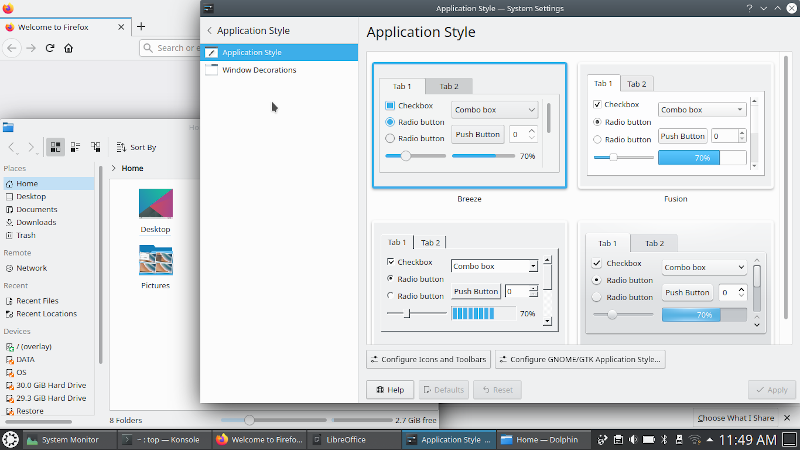Screen dimensions: 800x450
Task: Click spinbox arrows in Breeze preview
Action: [x=532, y=134]
